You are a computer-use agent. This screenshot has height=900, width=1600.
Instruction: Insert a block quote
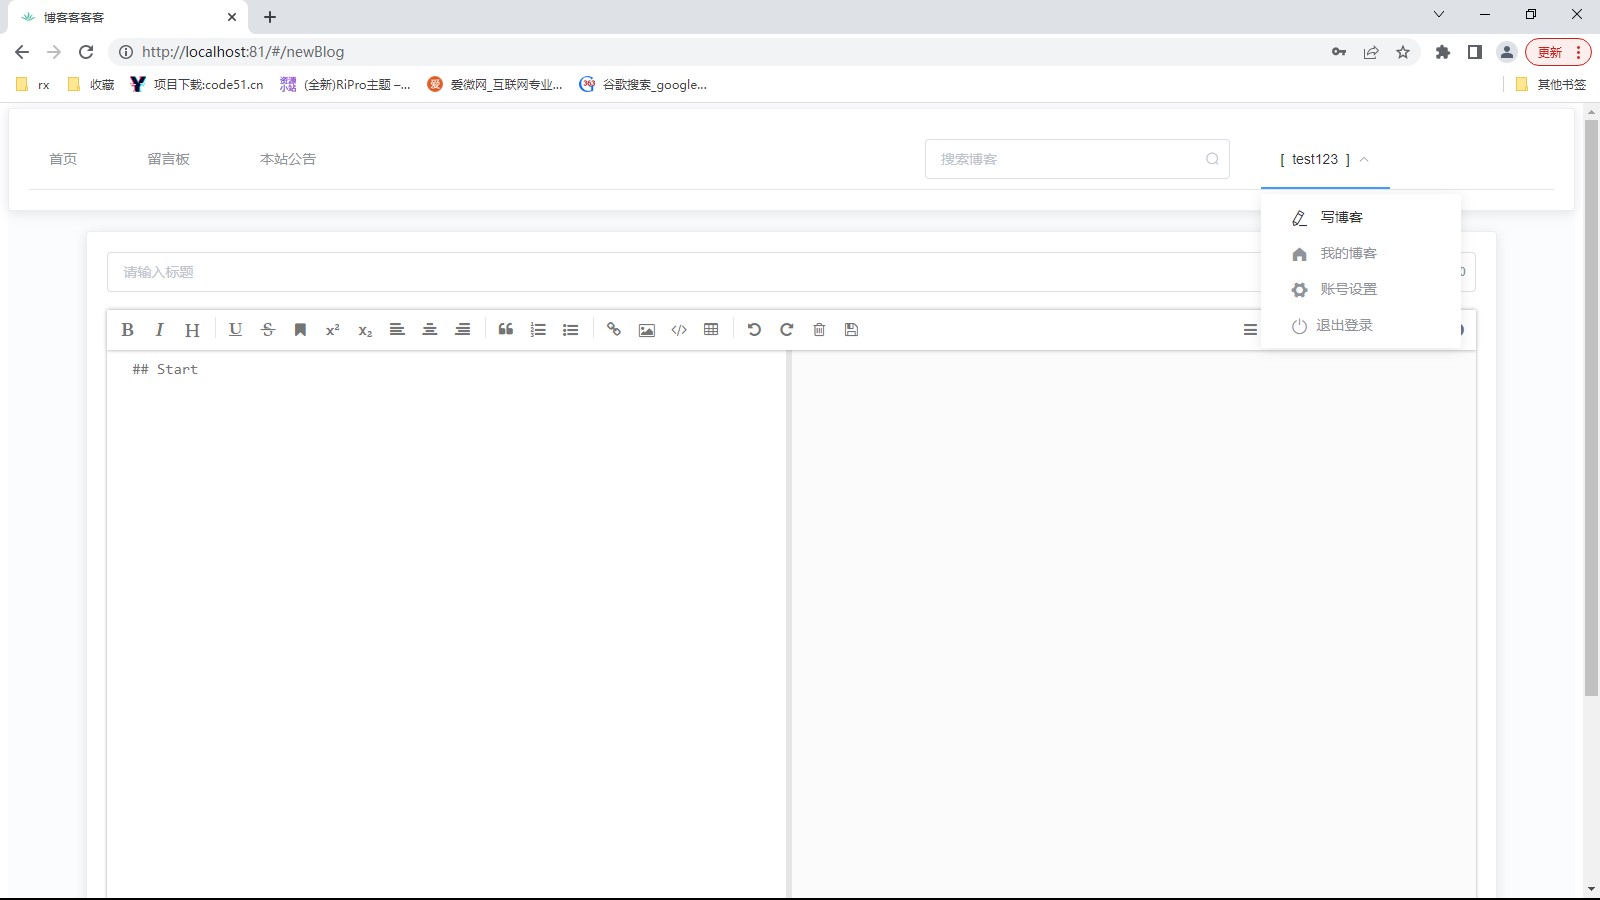coord(506,330)
